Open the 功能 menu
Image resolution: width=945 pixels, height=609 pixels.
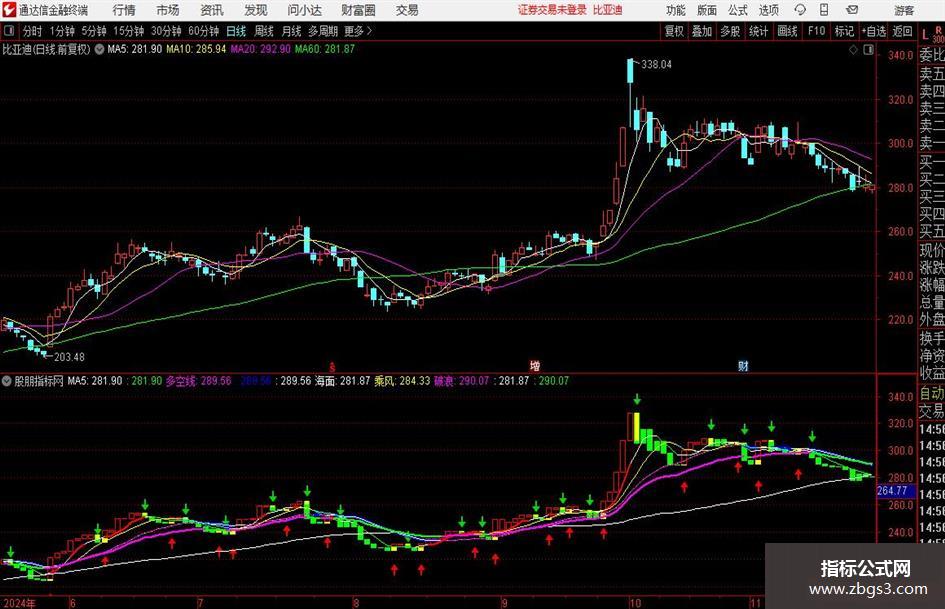[x=676, y=10]
